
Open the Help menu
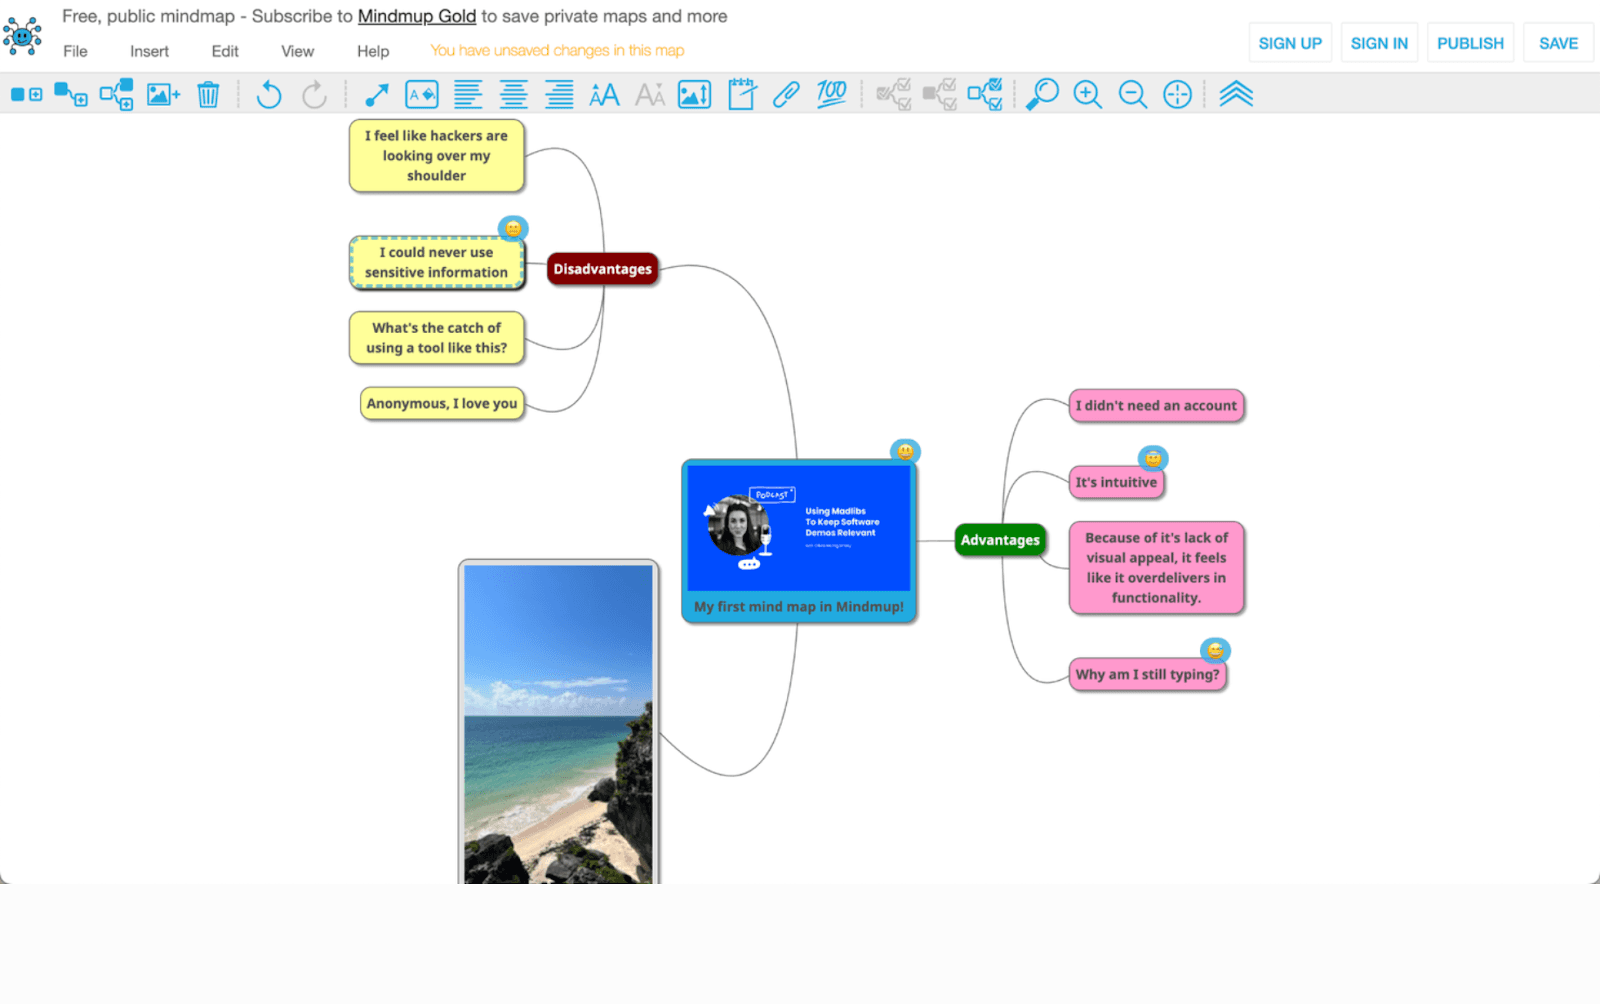coord(373,51)
